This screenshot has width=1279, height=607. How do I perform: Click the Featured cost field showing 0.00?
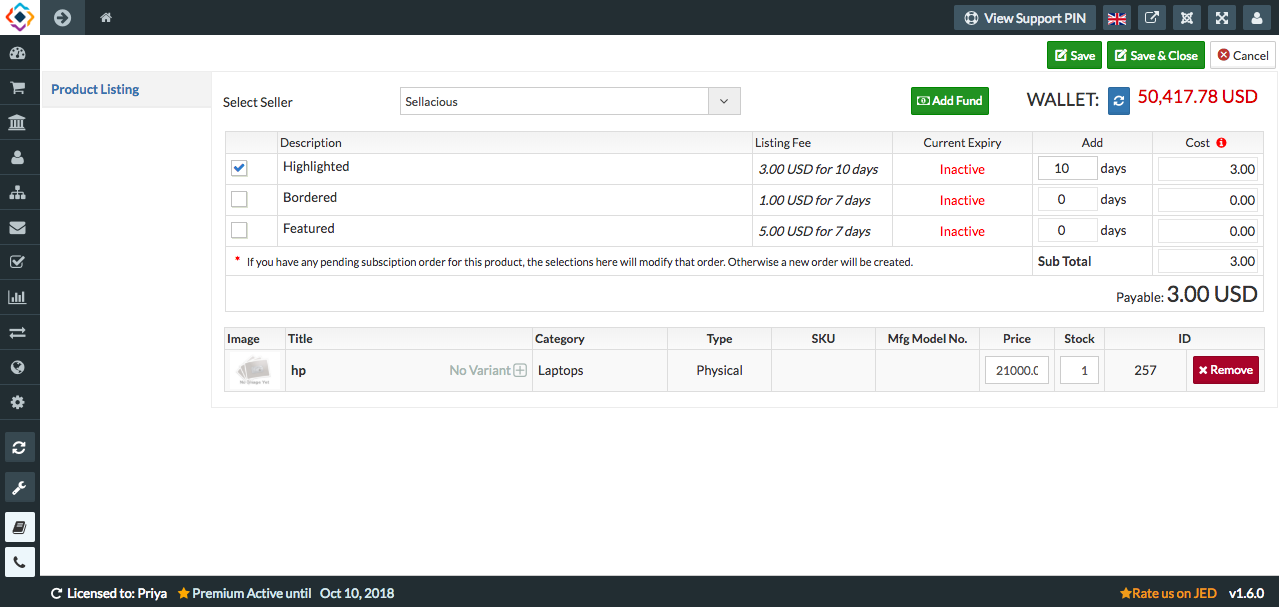pos(1208,231)
